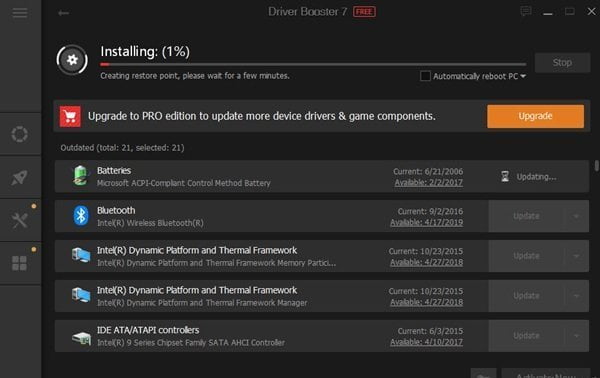Click the IDE ATA/ATAPI controllers icon

coord(81,338)
